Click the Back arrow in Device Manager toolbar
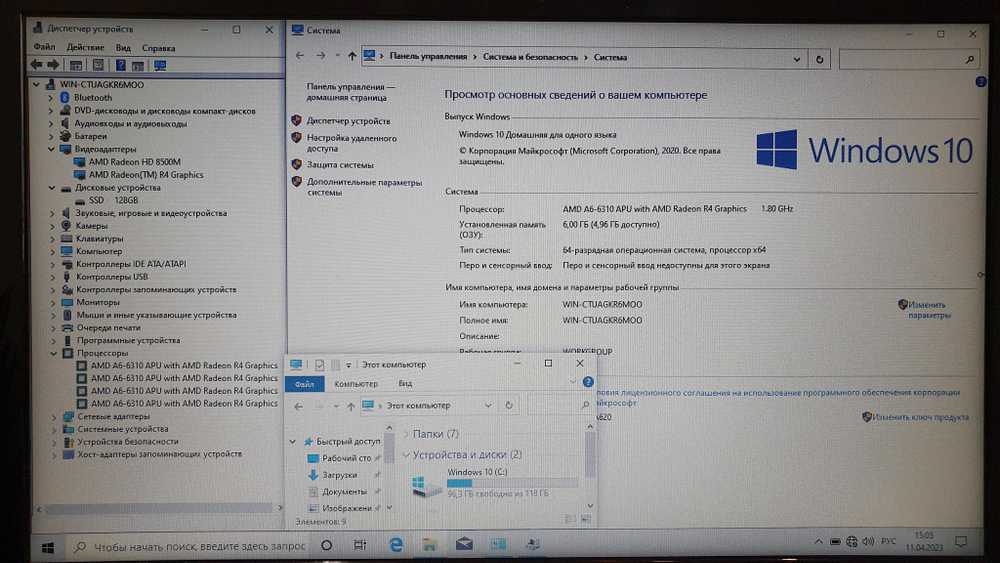1000x563 pixels. [x=36, y=64]
